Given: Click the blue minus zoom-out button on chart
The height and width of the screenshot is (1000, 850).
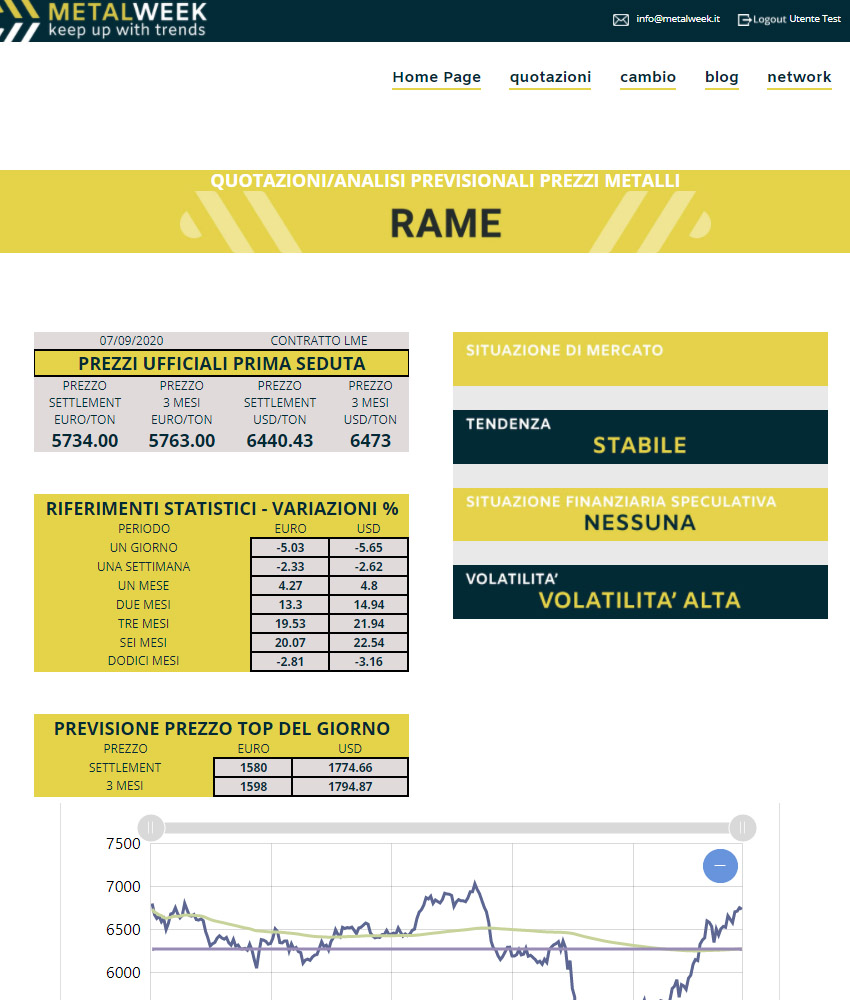Looking at the screenshot, I should point(720,865).
